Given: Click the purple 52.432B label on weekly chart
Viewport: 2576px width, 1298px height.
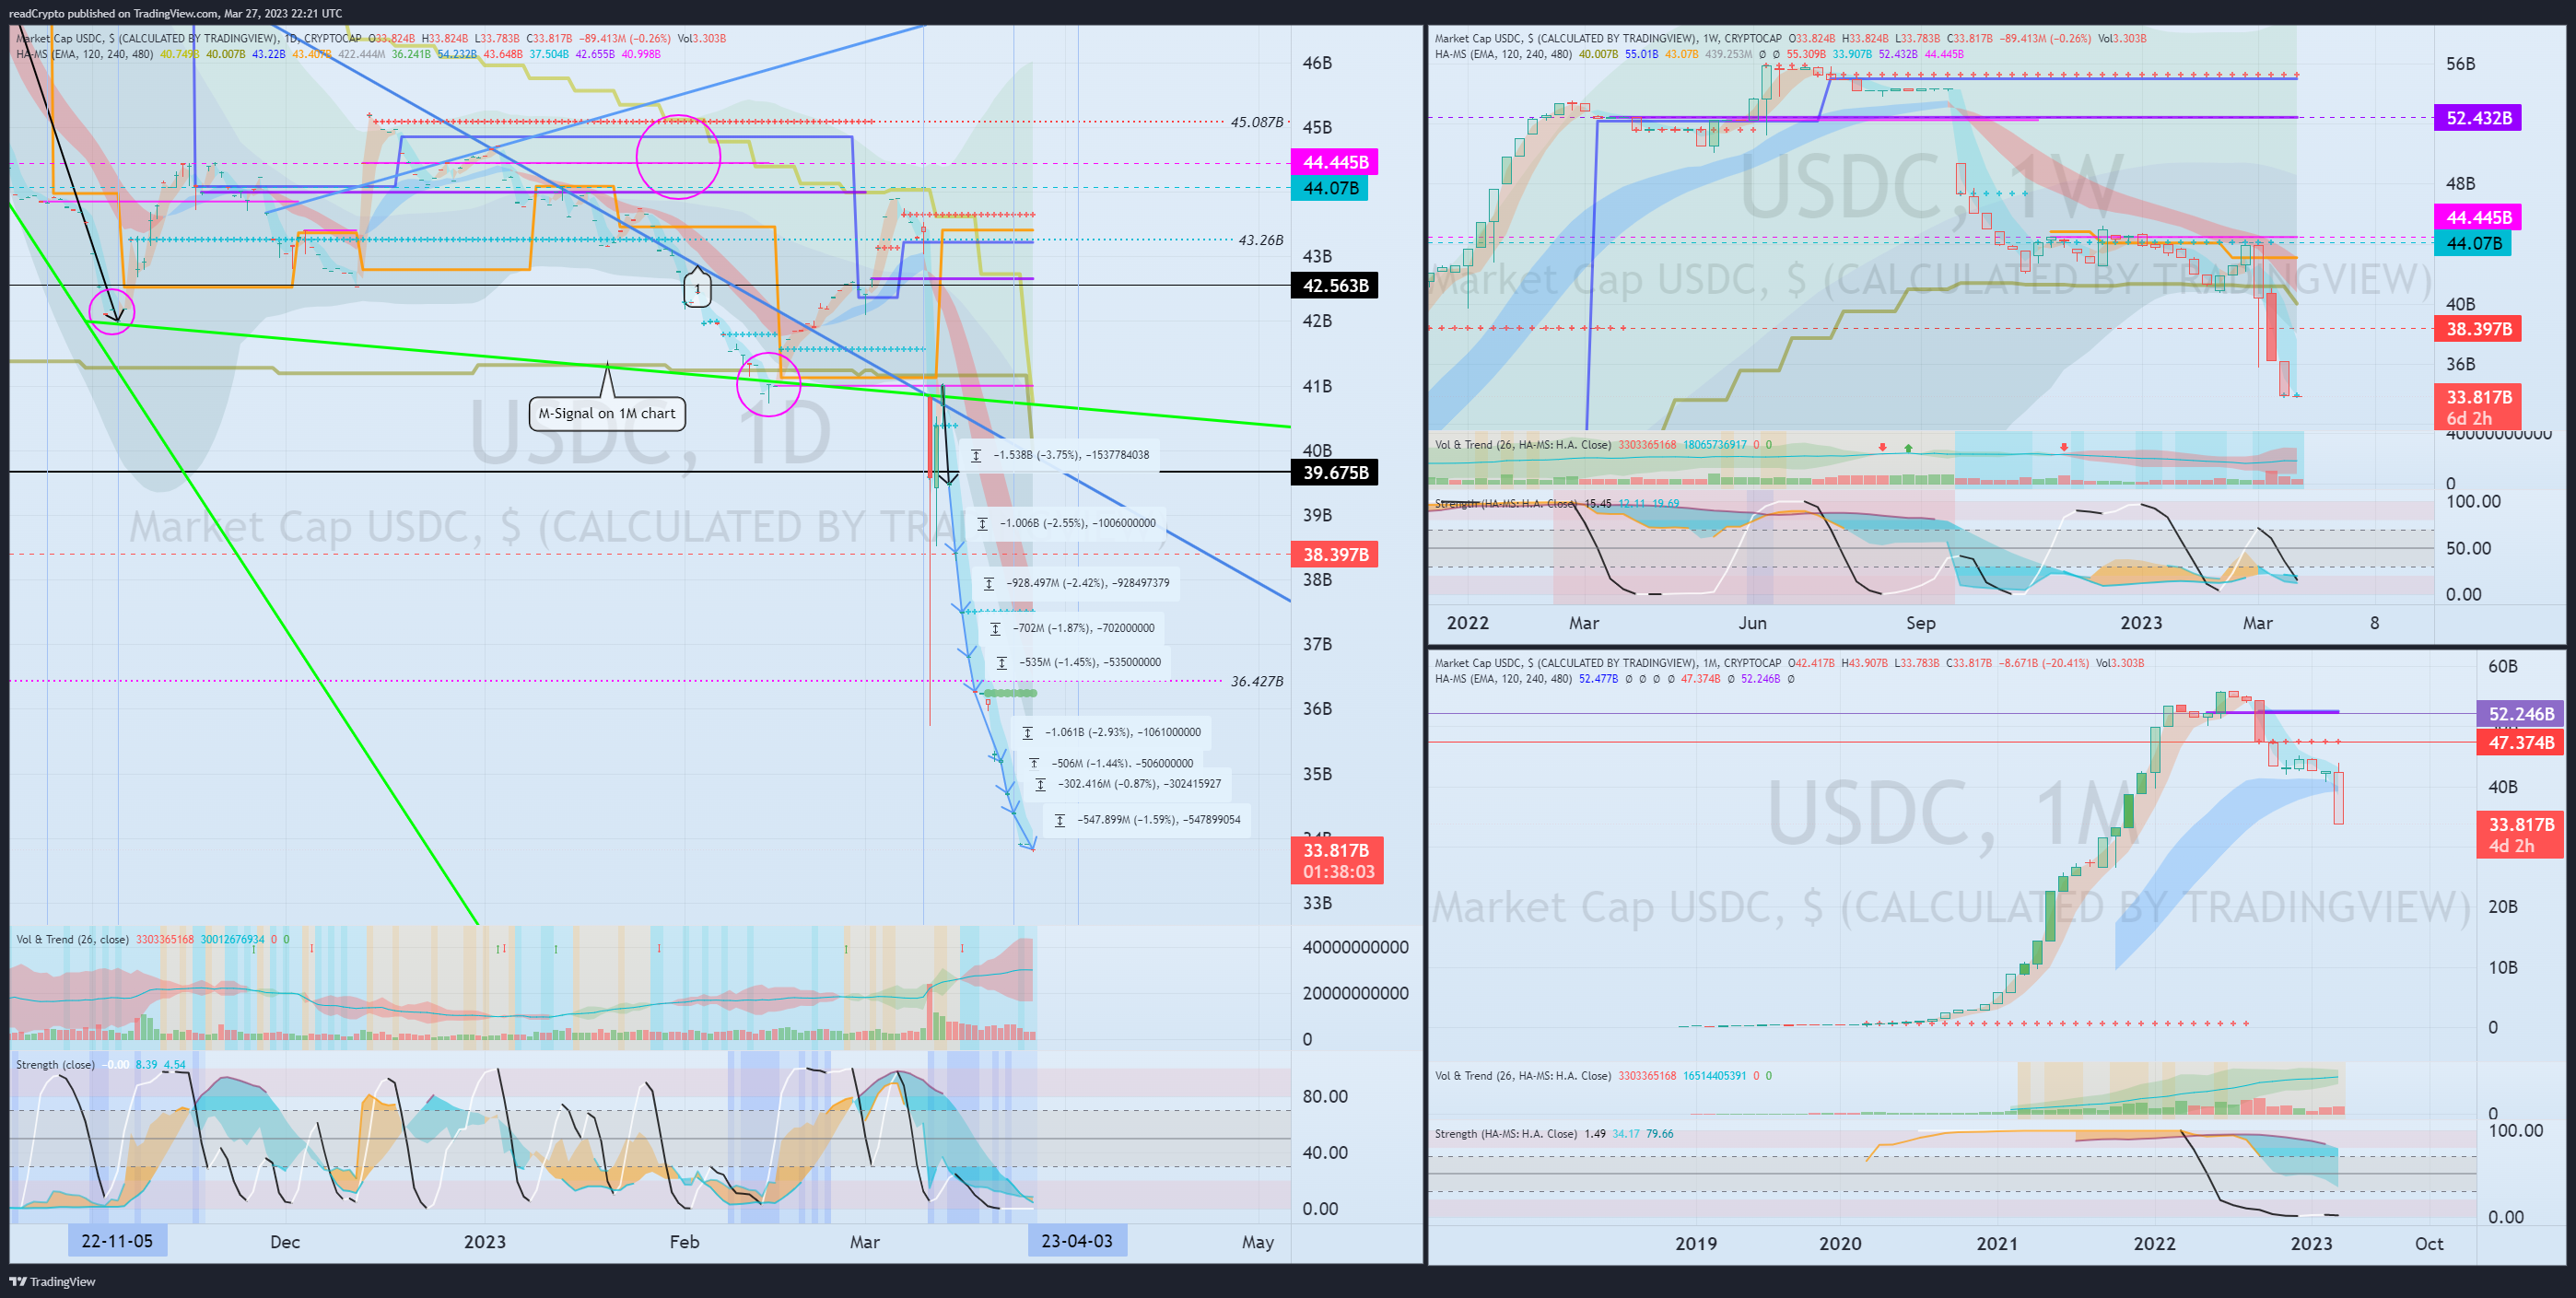Looking at the screenshot, I should pos(2478,118).
